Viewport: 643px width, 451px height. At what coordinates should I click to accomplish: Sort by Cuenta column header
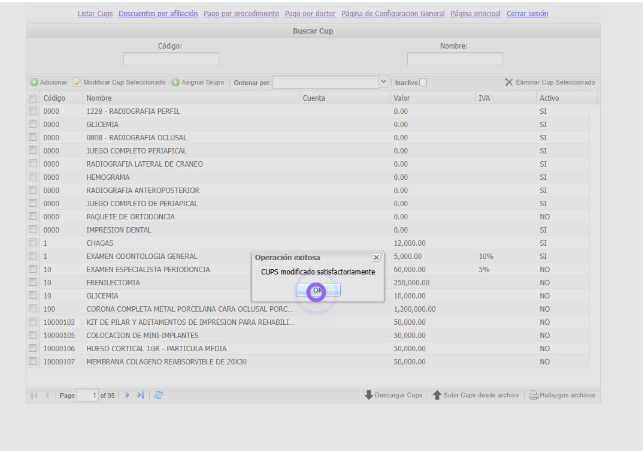click(x=344, y=98)
